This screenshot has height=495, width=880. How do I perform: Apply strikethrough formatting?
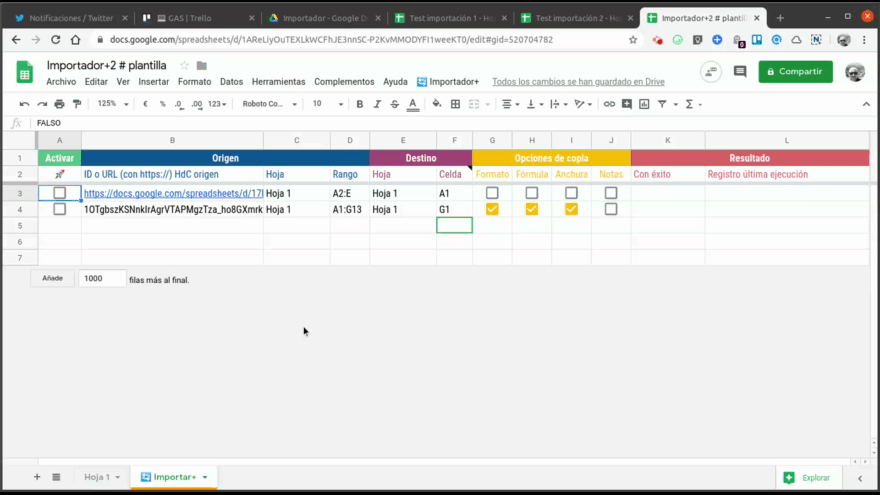click(395, 104)
